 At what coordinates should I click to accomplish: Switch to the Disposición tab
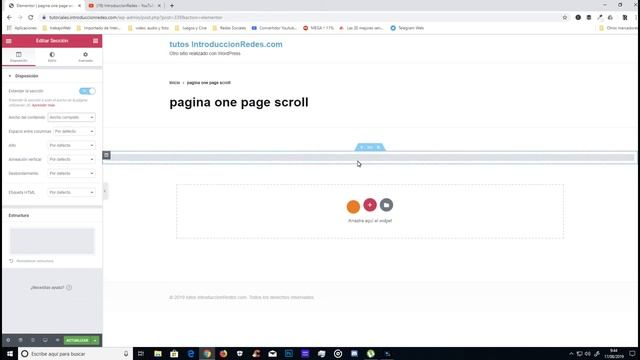pyautogui.click(x=19, y=57)
